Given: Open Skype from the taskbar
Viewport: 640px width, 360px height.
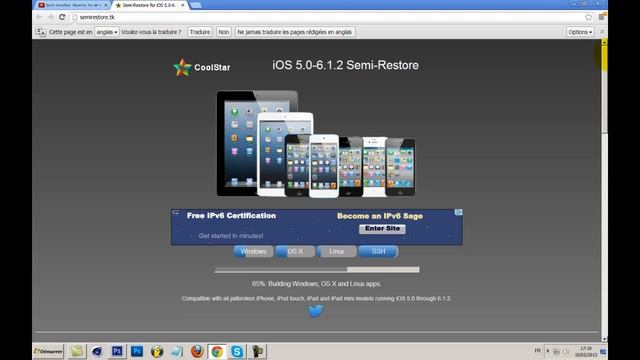Looking at the screenshot, I should pos(237,351).
